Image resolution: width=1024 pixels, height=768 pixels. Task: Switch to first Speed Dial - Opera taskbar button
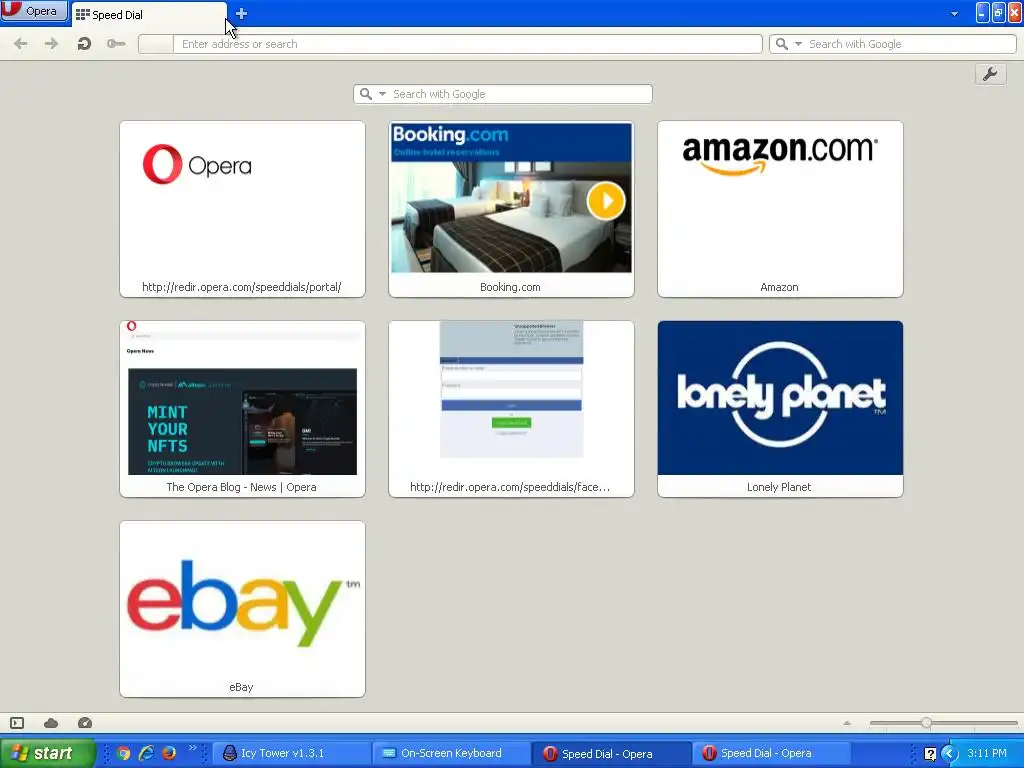(610, 754)
